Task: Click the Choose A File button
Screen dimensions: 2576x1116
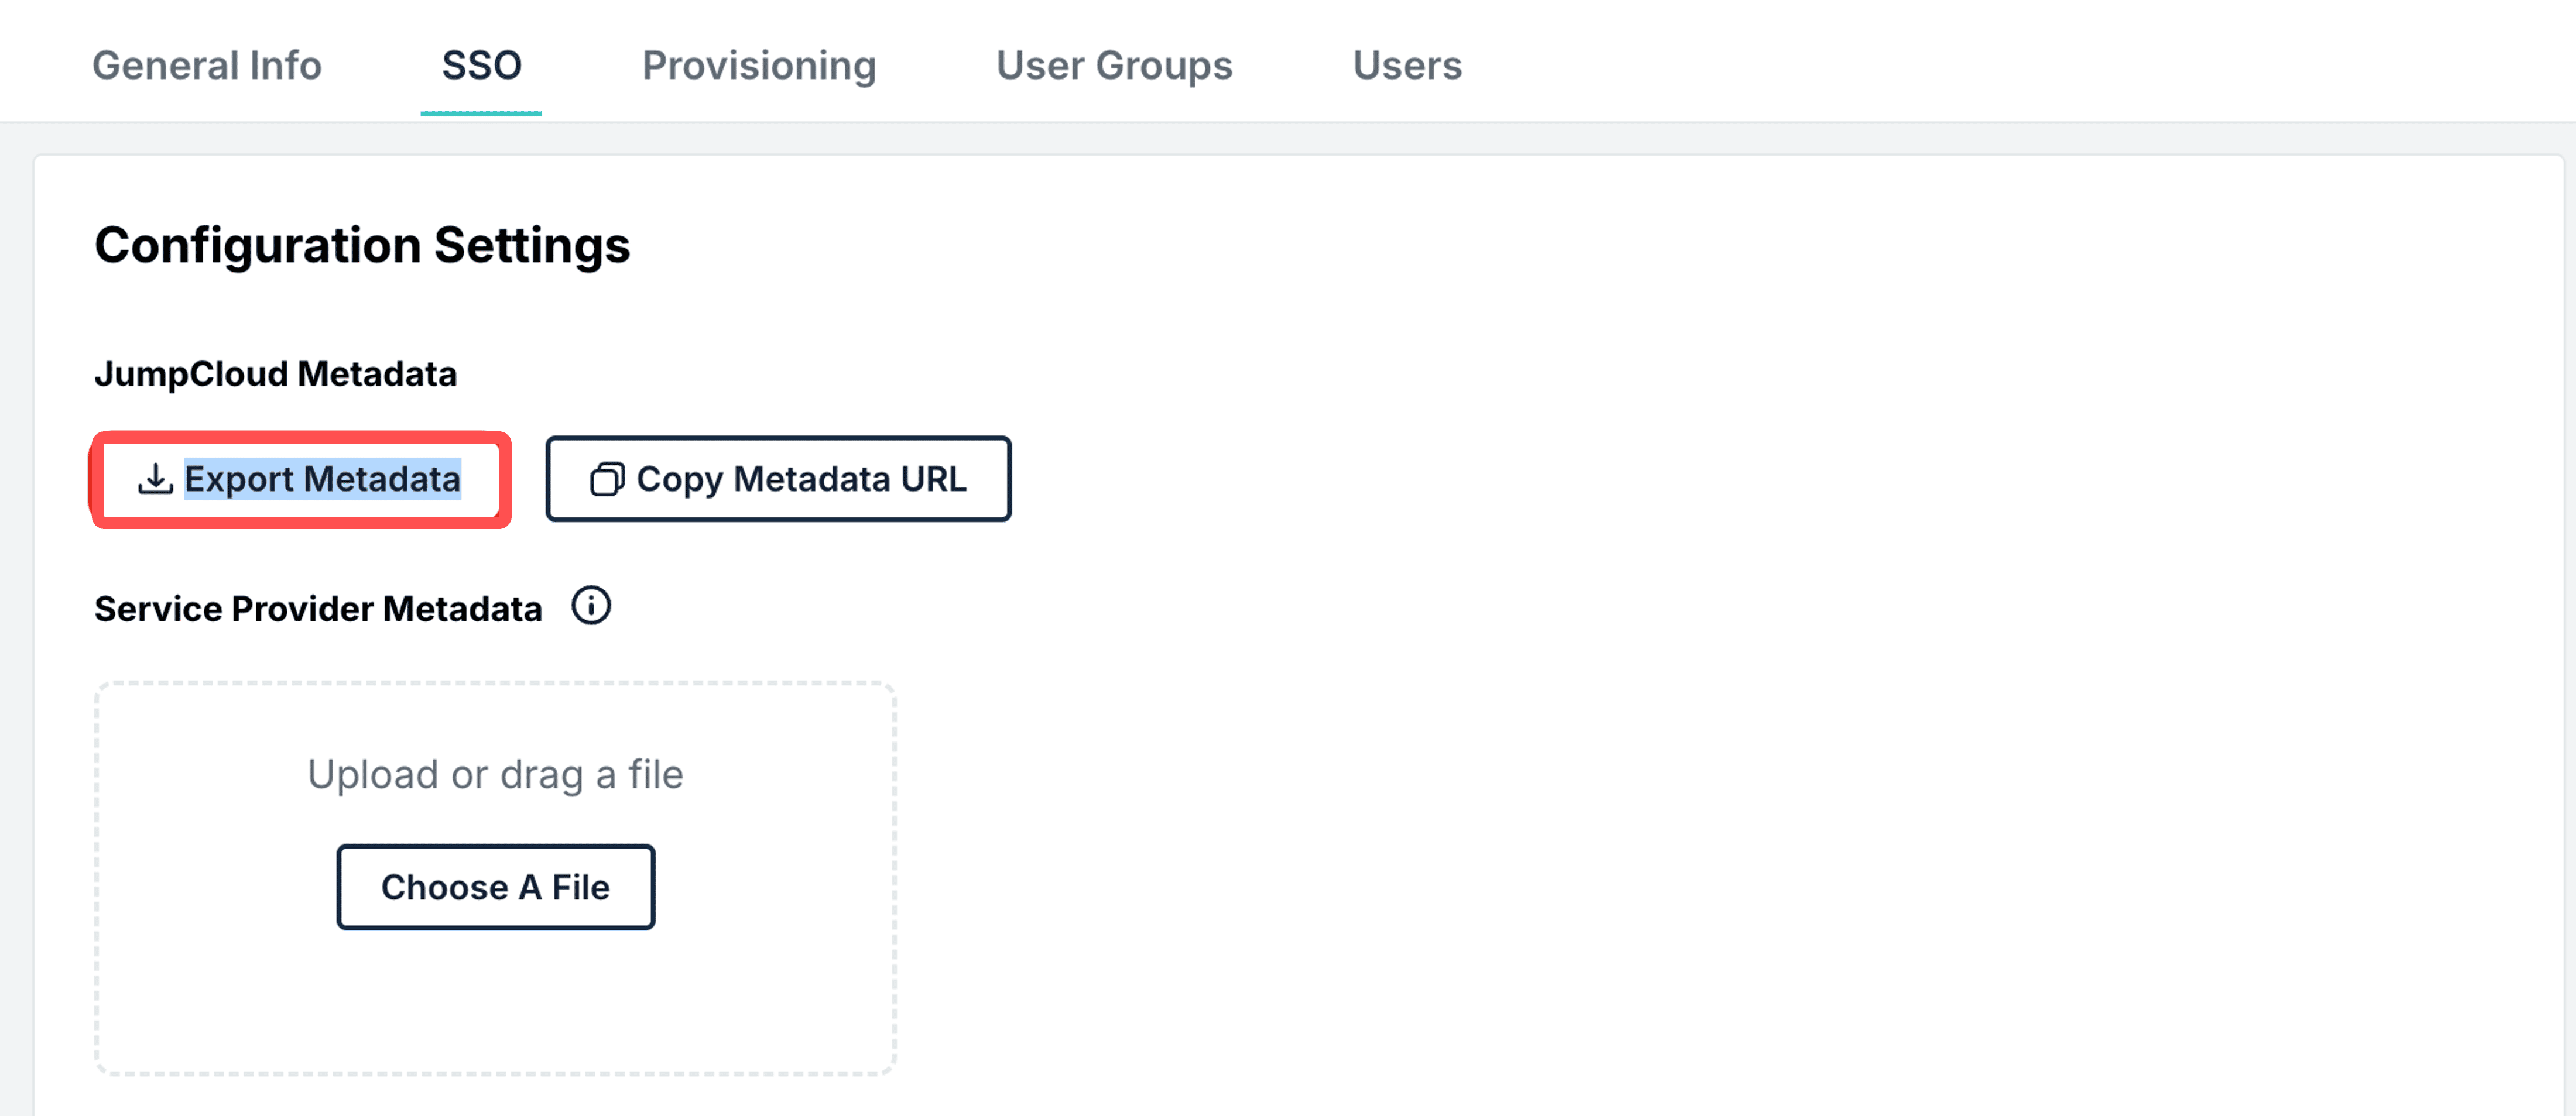Action: click(496, 887)
